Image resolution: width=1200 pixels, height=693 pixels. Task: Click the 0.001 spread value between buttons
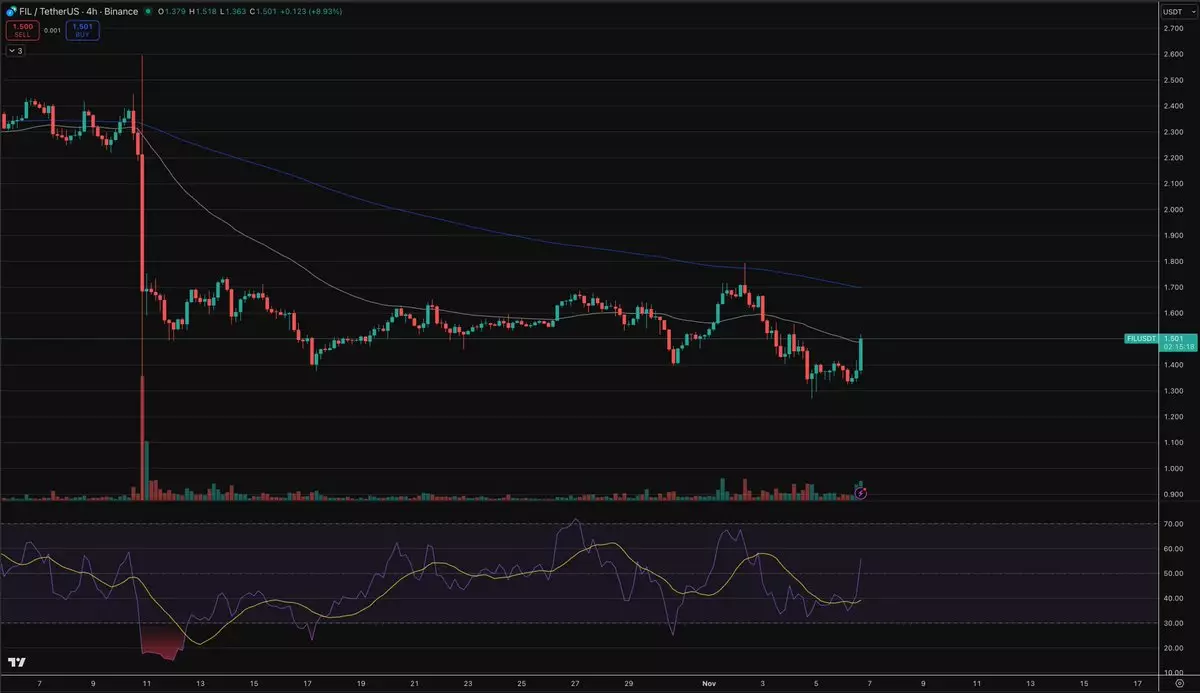click(x=51, y=30)
